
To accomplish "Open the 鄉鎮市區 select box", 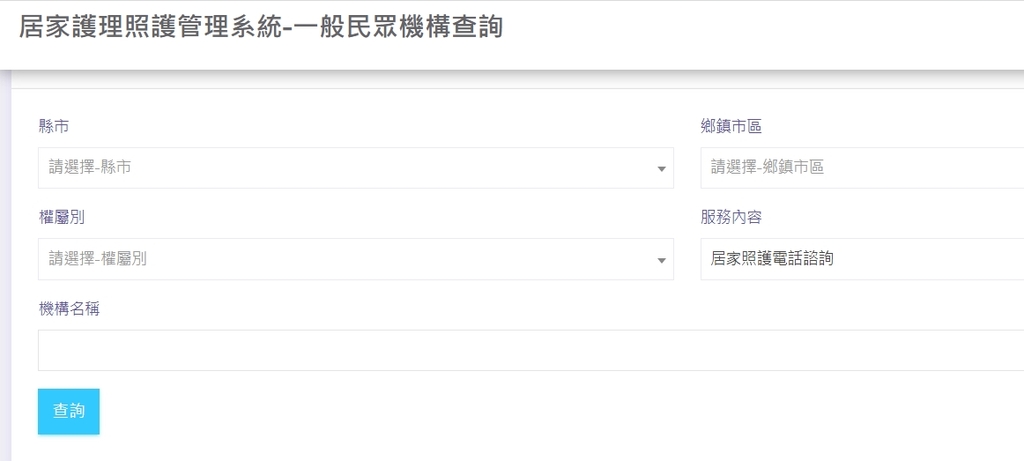I will [862, 168].
